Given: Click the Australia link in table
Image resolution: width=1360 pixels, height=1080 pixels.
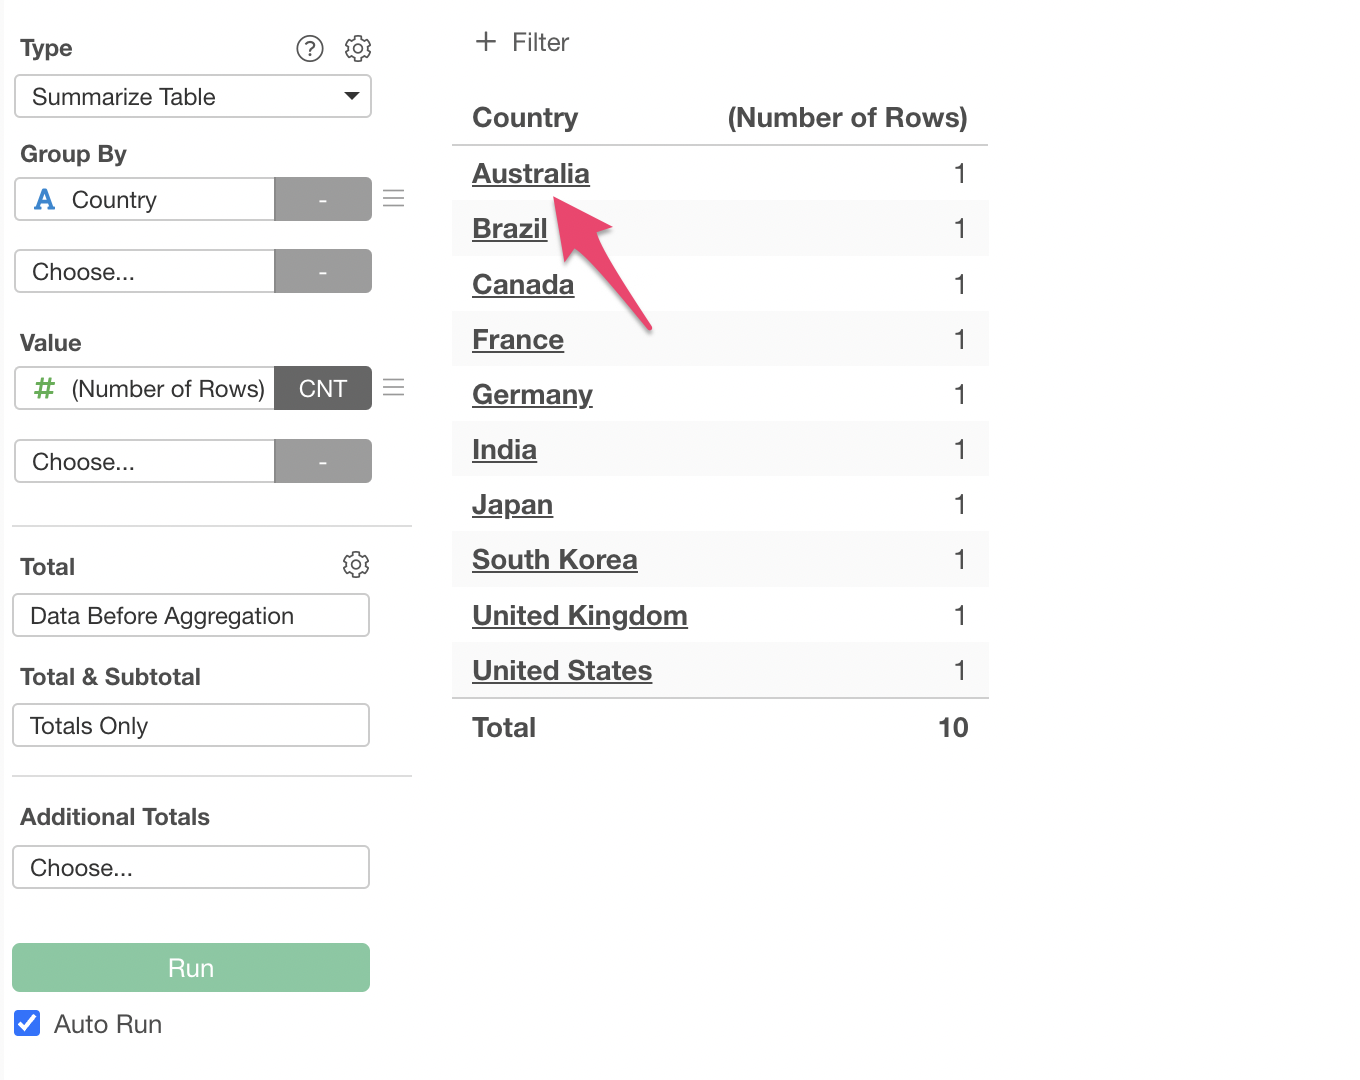Looking at the screenshot, I should tap(530, 174).
